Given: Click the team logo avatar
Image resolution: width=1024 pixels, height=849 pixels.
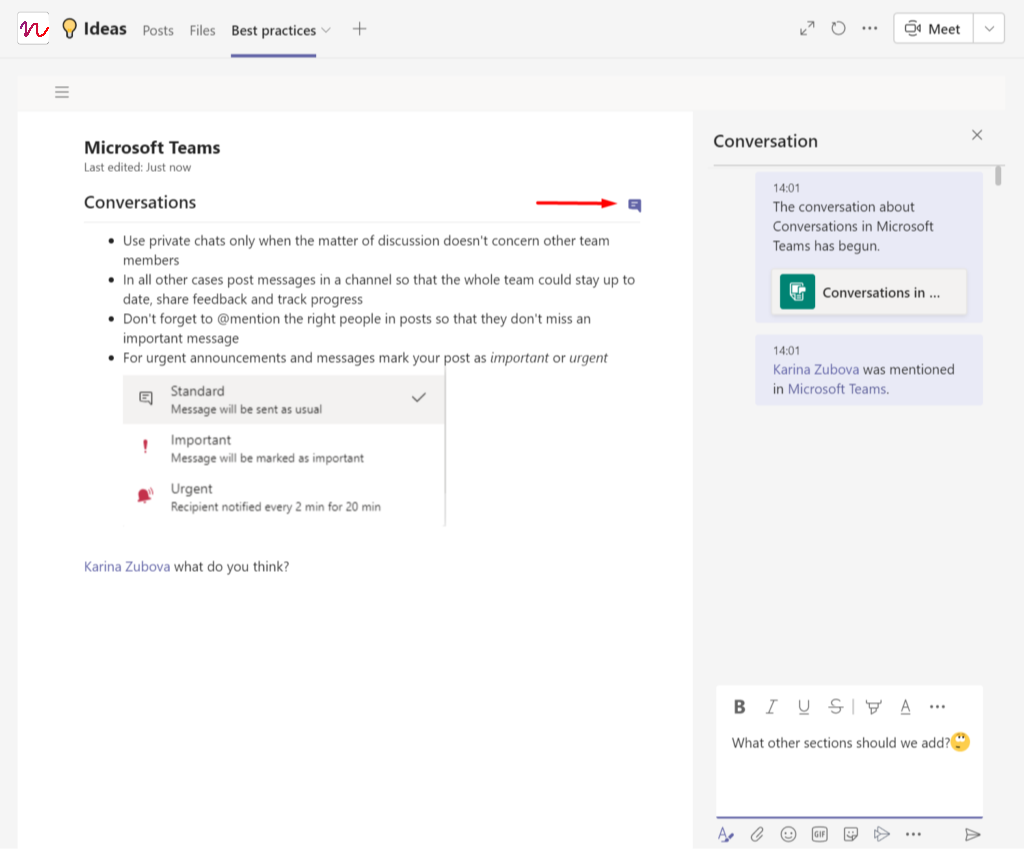Looking at the screenshot, I should pyautogui.click(x=33, y=29).
